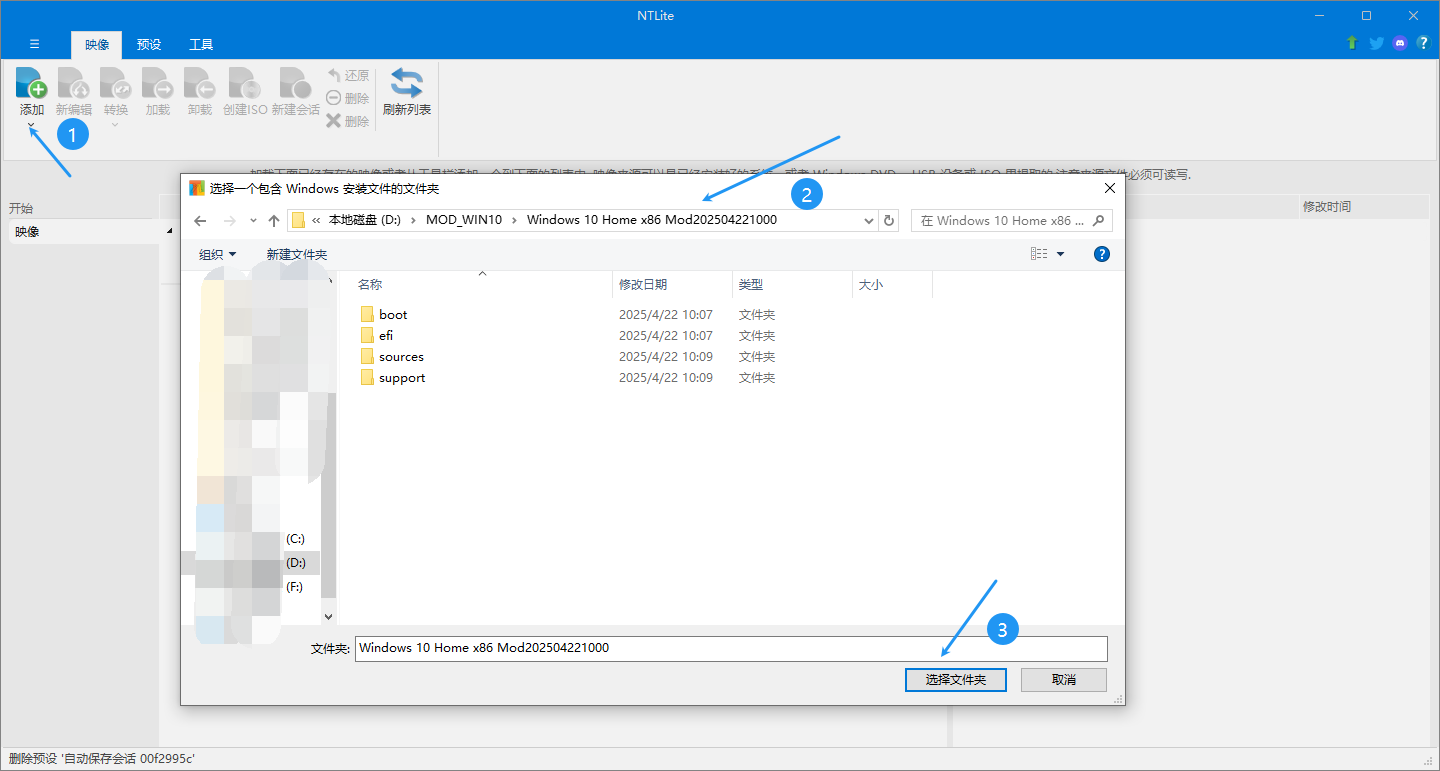Open the Twitter icon link
Screen dimensions: 1440x771
(1376, 43)
